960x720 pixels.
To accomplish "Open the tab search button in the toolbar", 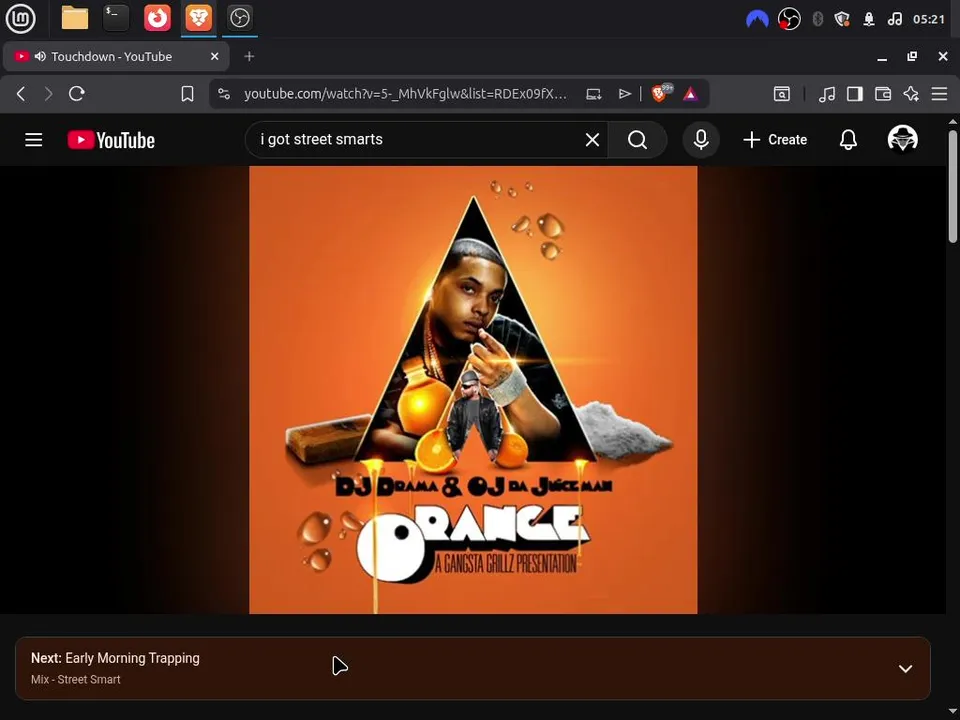I will pos(782,94).
